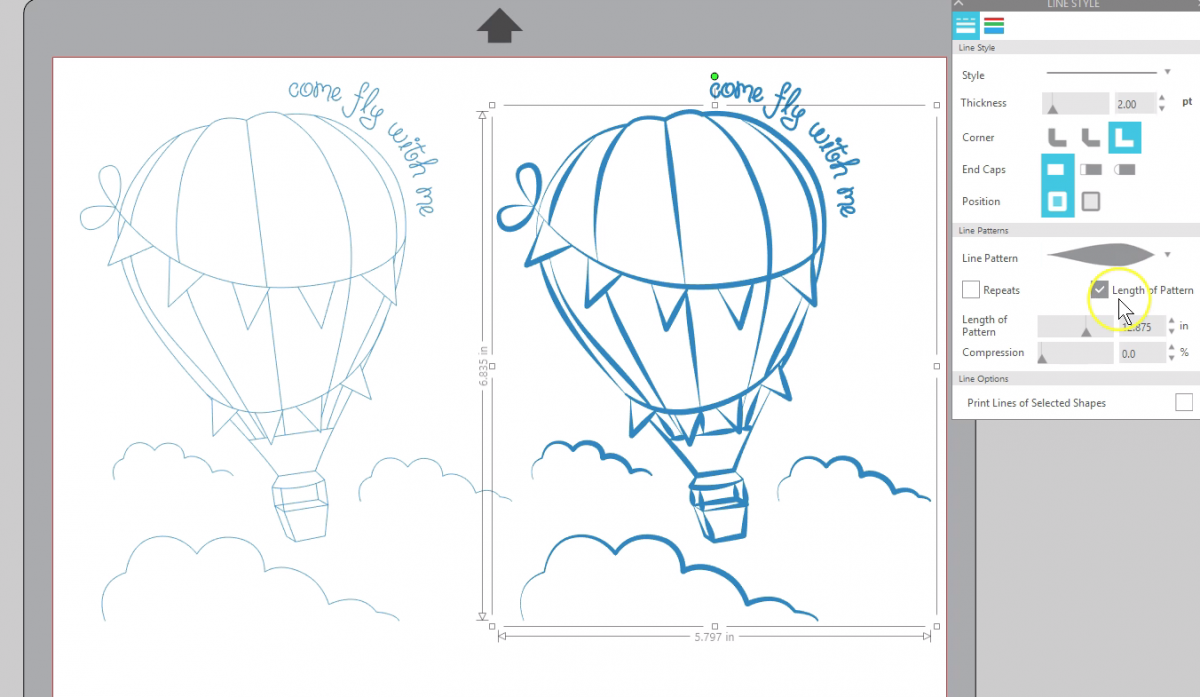Click the "6.835 in" height dimension label

[x=482, y=366]
